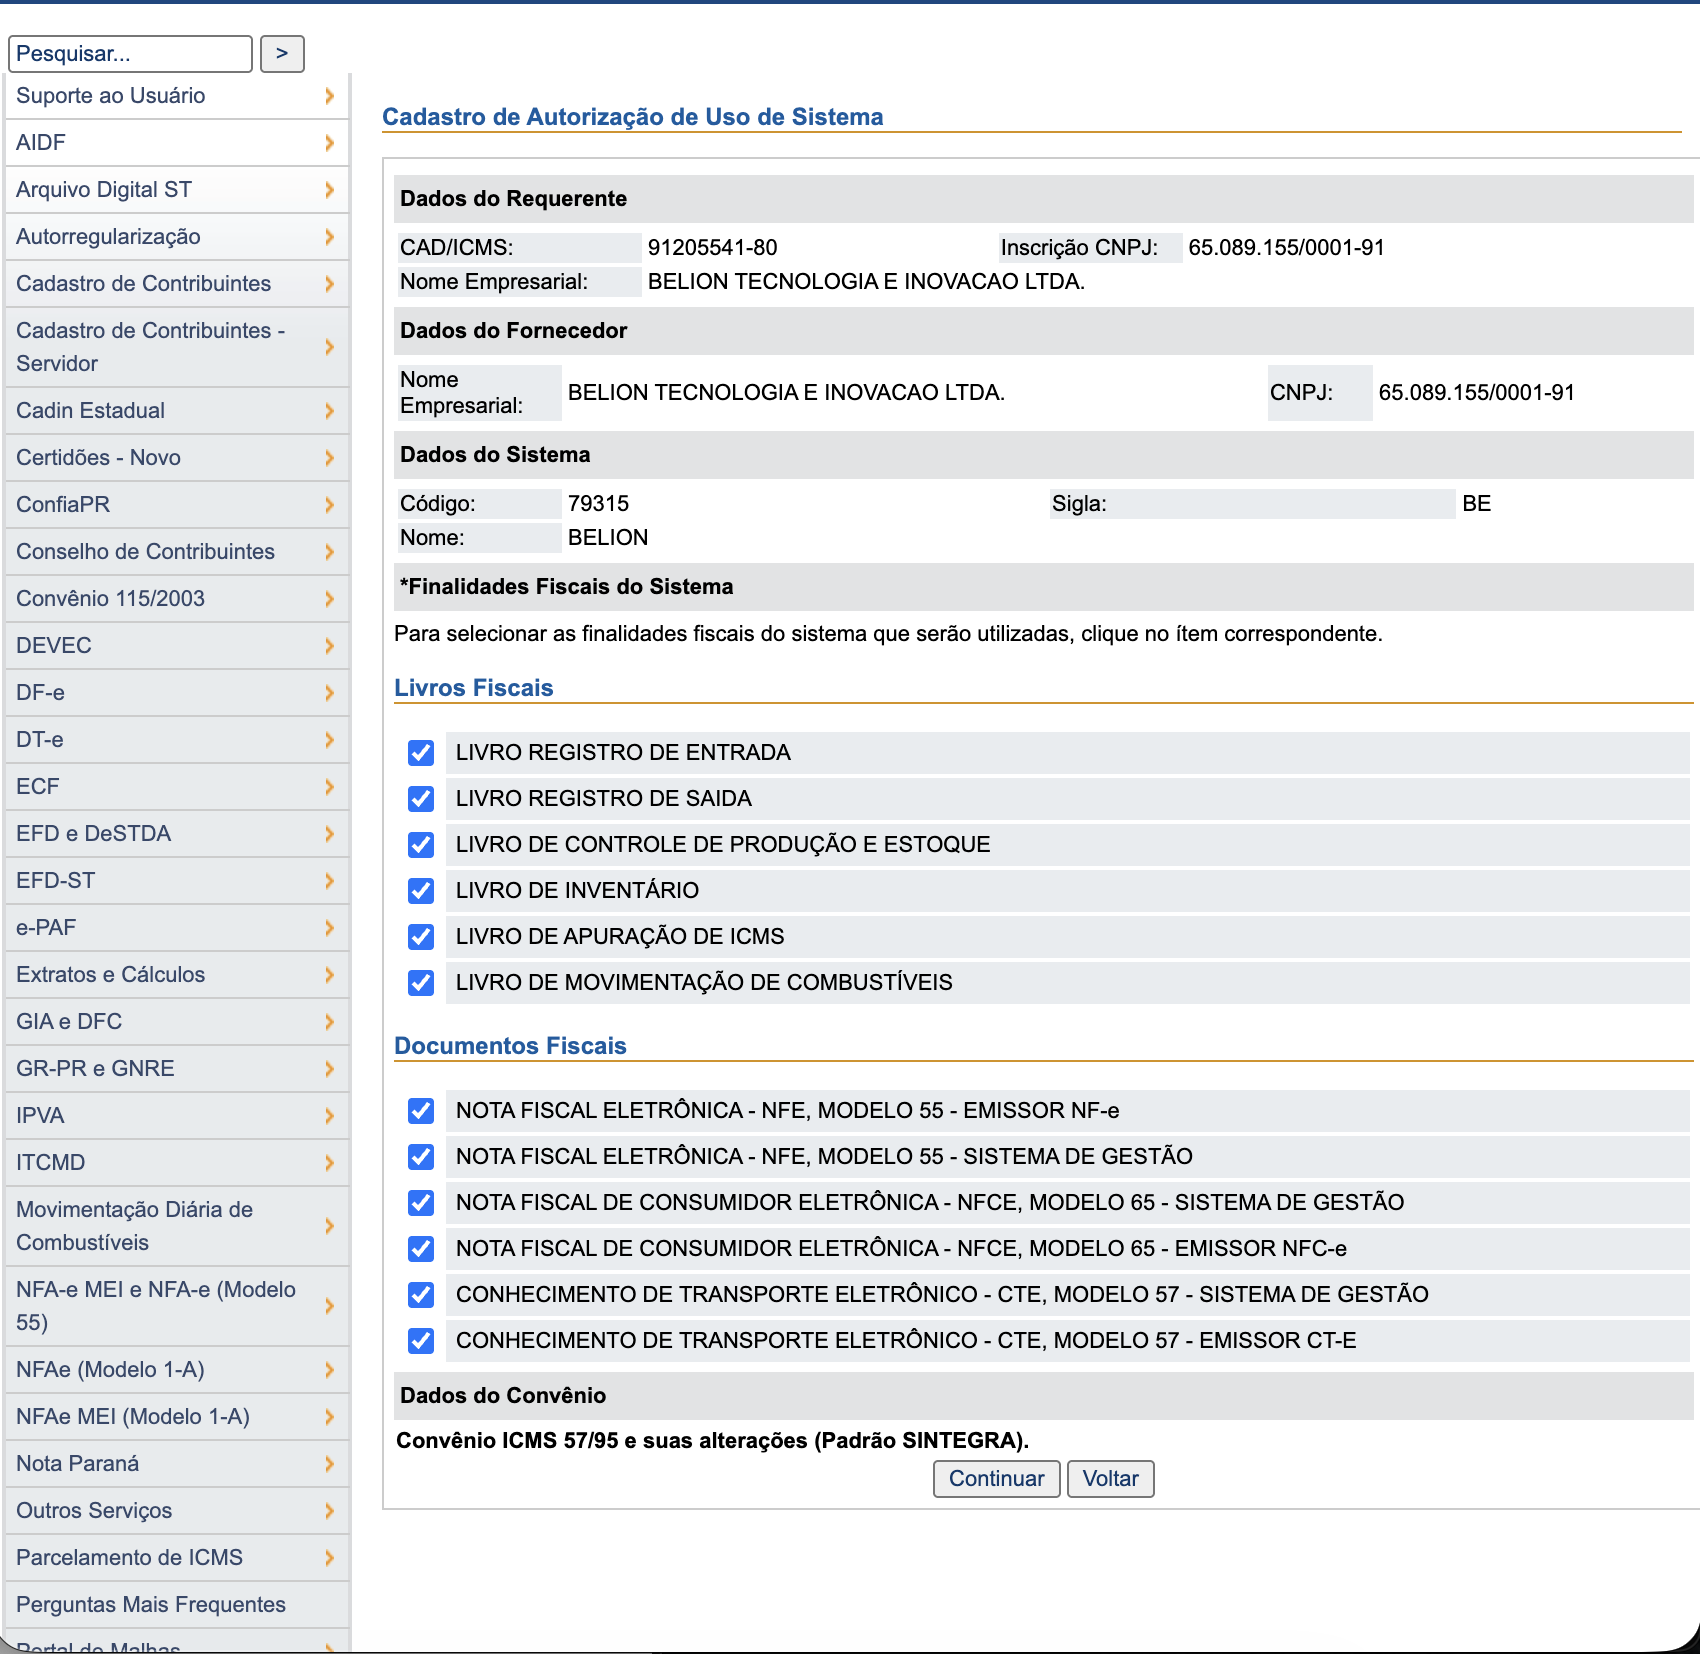
Task: Expand IPVA submenu arrow
Action: [329, 1116]
